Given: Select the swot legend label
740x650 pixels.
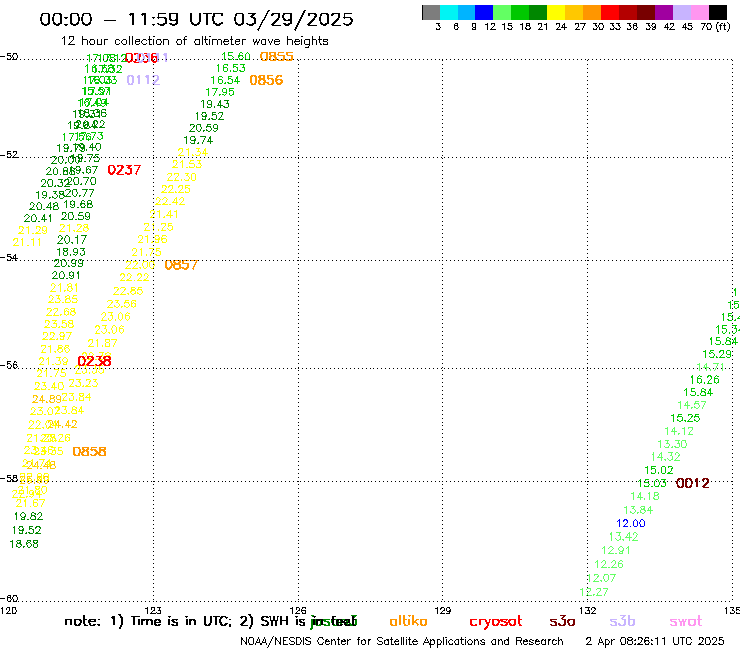Looking at the screenshot, I should click(x=686, y=622).
